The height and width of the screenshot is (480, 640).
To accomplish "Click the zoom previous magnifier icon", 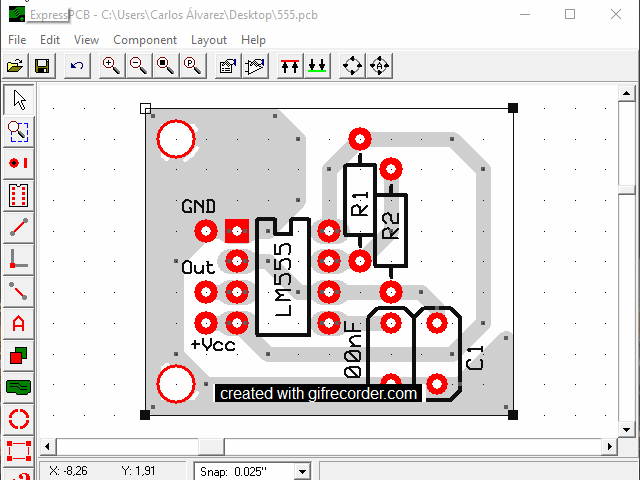I will coord(192,65).
